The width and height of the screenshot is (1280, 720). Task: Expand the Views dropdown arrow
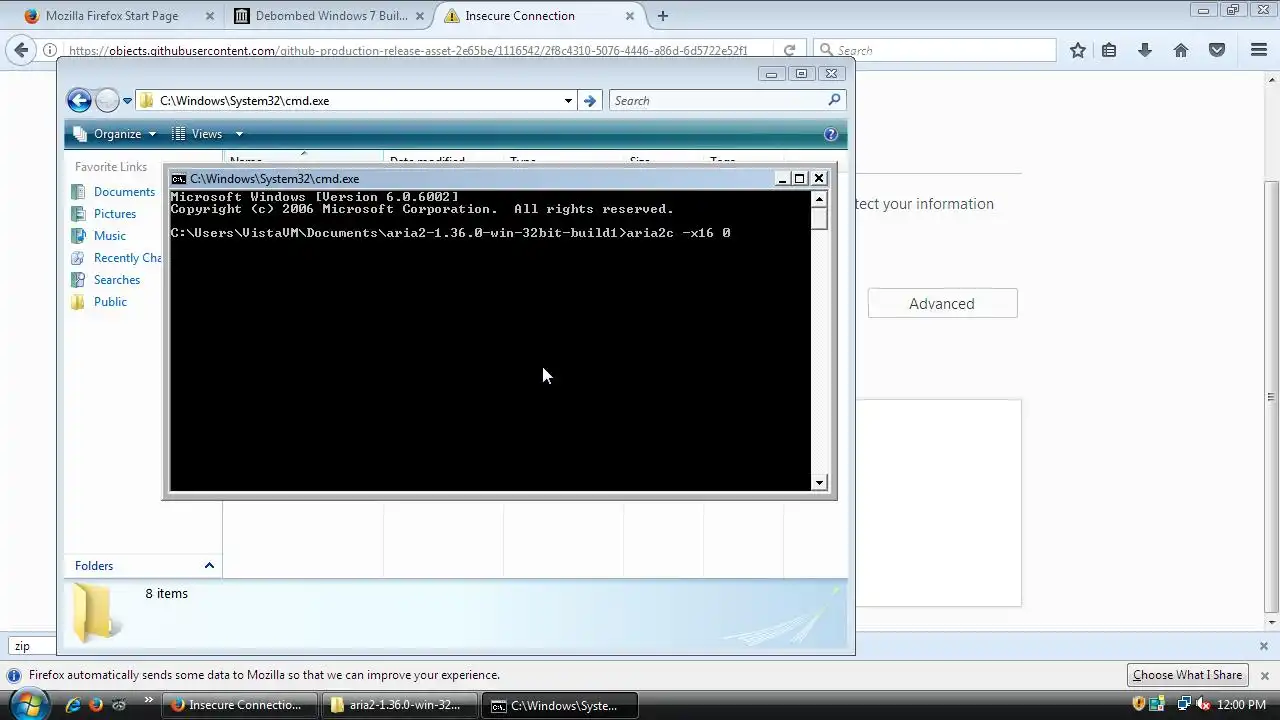[239, 134]
